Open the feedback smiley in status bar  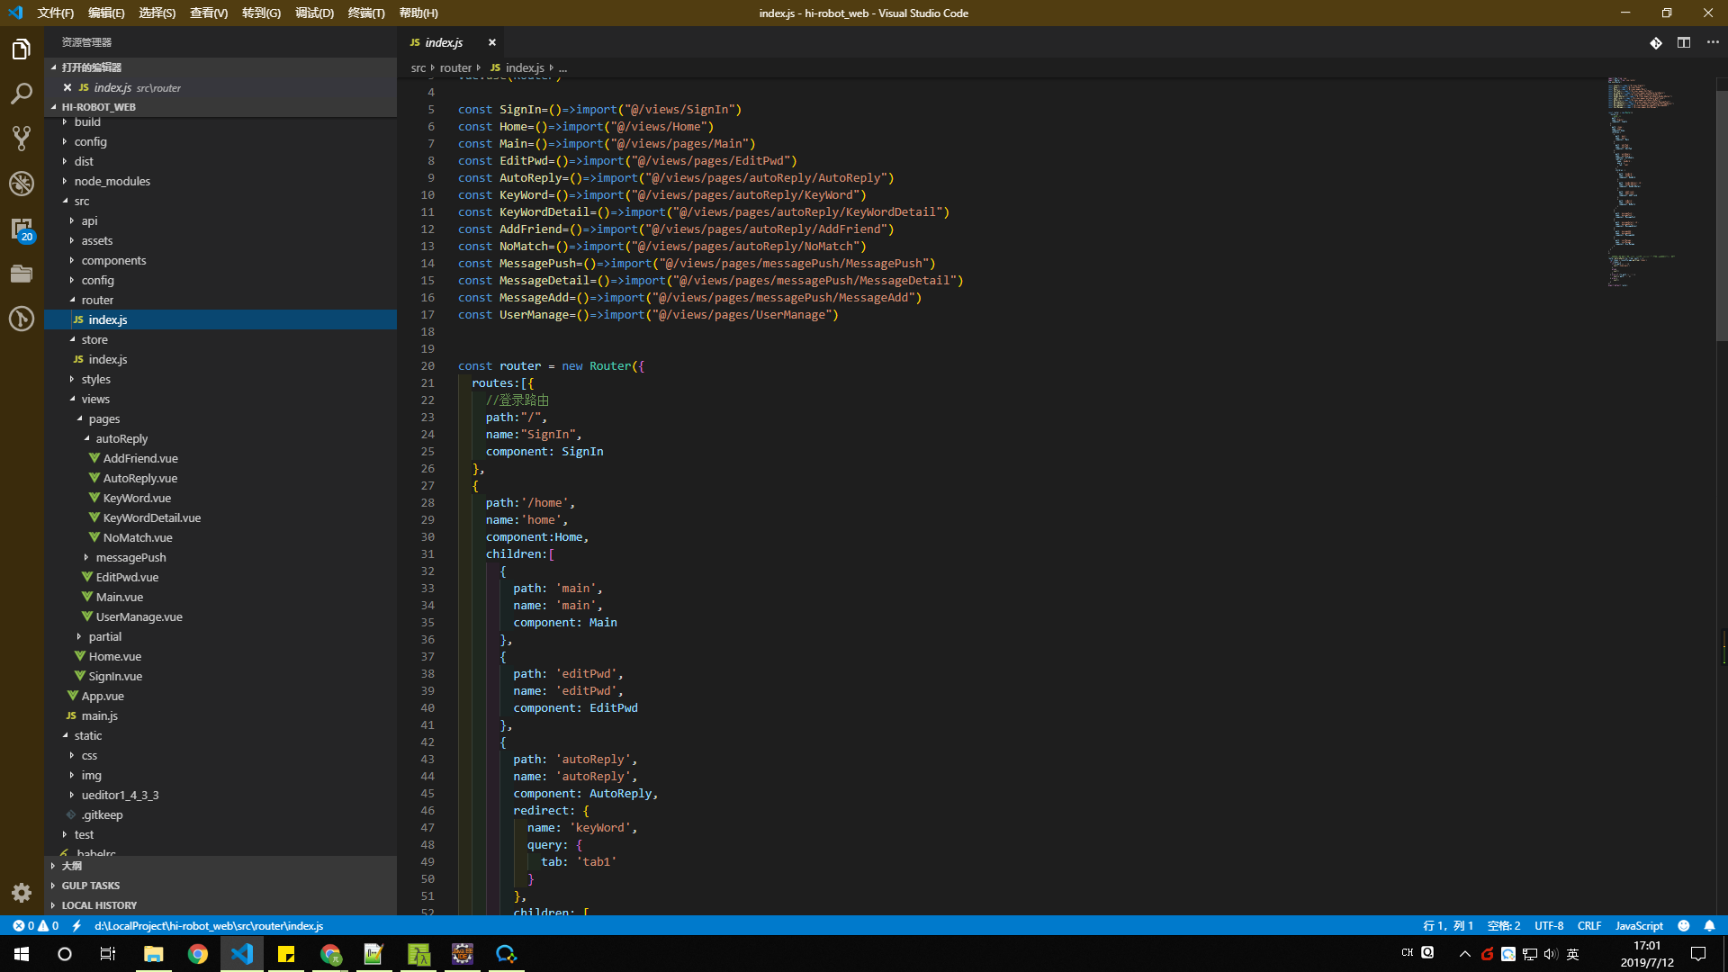(1684, 926)
